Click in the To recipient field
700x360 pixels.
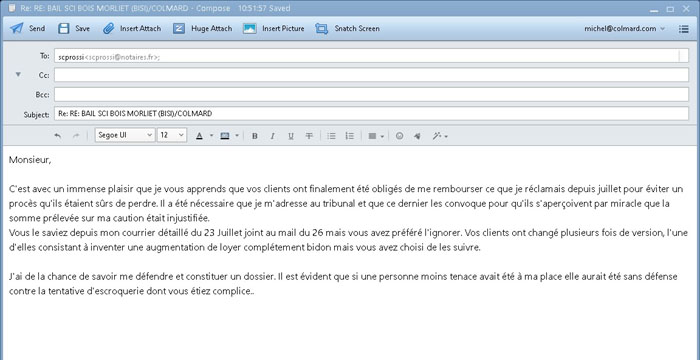371,56
